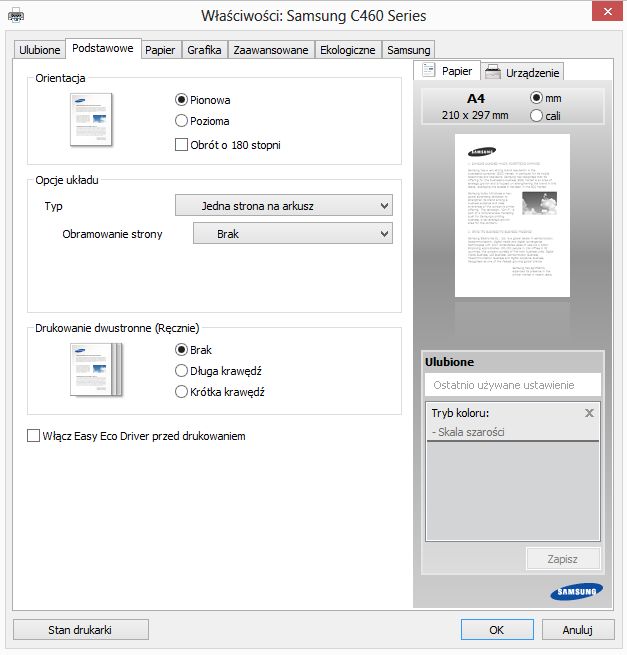This screenshot has width=627, height=655.
Task: Select Krótka krawędź radio button
Action: pyautogui.click(x=181, y=392)
